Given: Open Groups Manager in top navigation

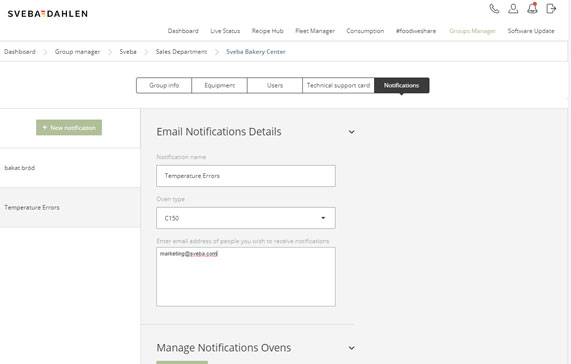Looking at the screenshot, I should pos(472,31).
